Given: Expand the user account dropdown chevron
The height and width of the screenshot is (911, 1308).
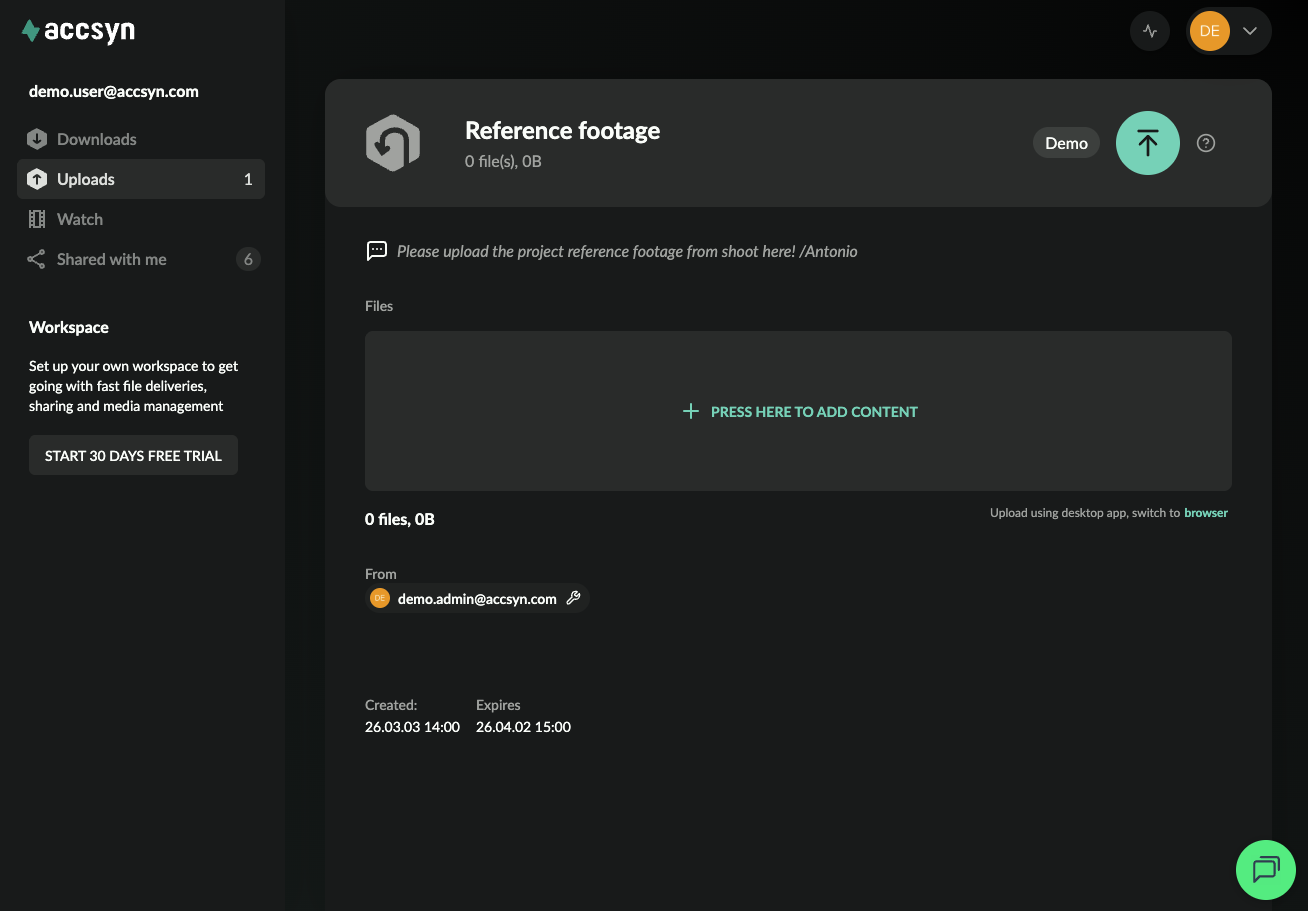Looking at the screenshot, I should click(1250, 31).
